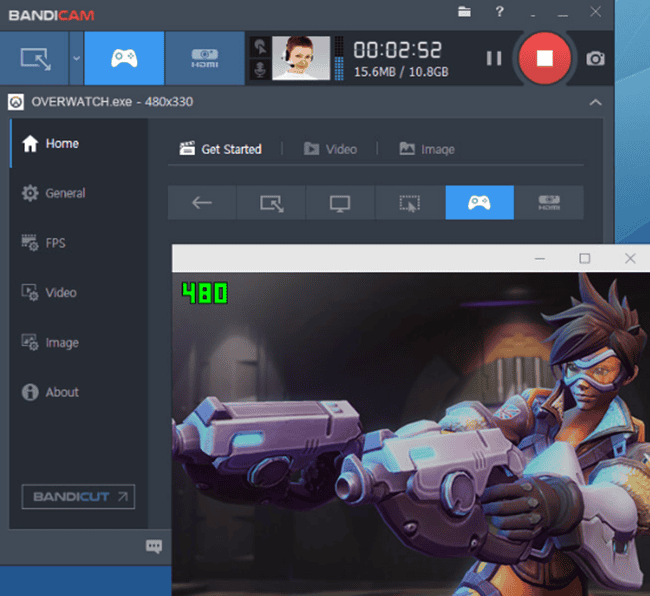Click the webcam overlay preview thumbnail
Screen dimensions: 650x596
301,58
